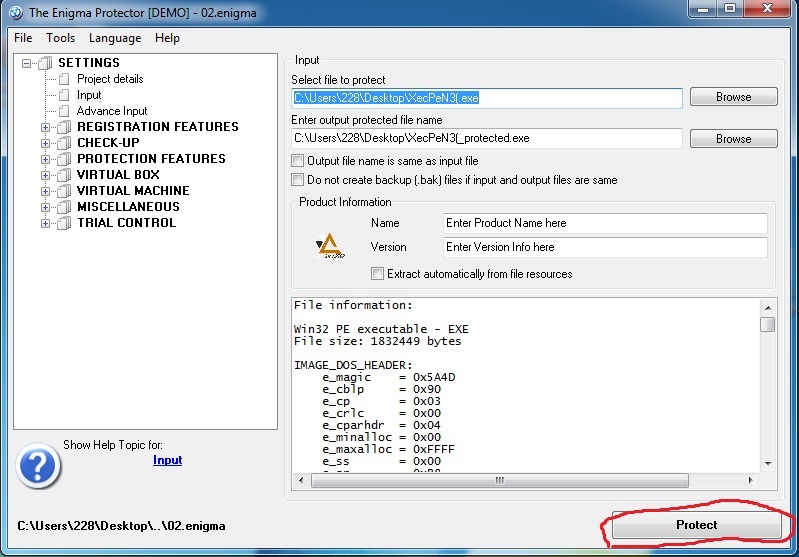Click the project path 02.enigma status text
This screenshot has height=557, width=799.
coord(121,526)
